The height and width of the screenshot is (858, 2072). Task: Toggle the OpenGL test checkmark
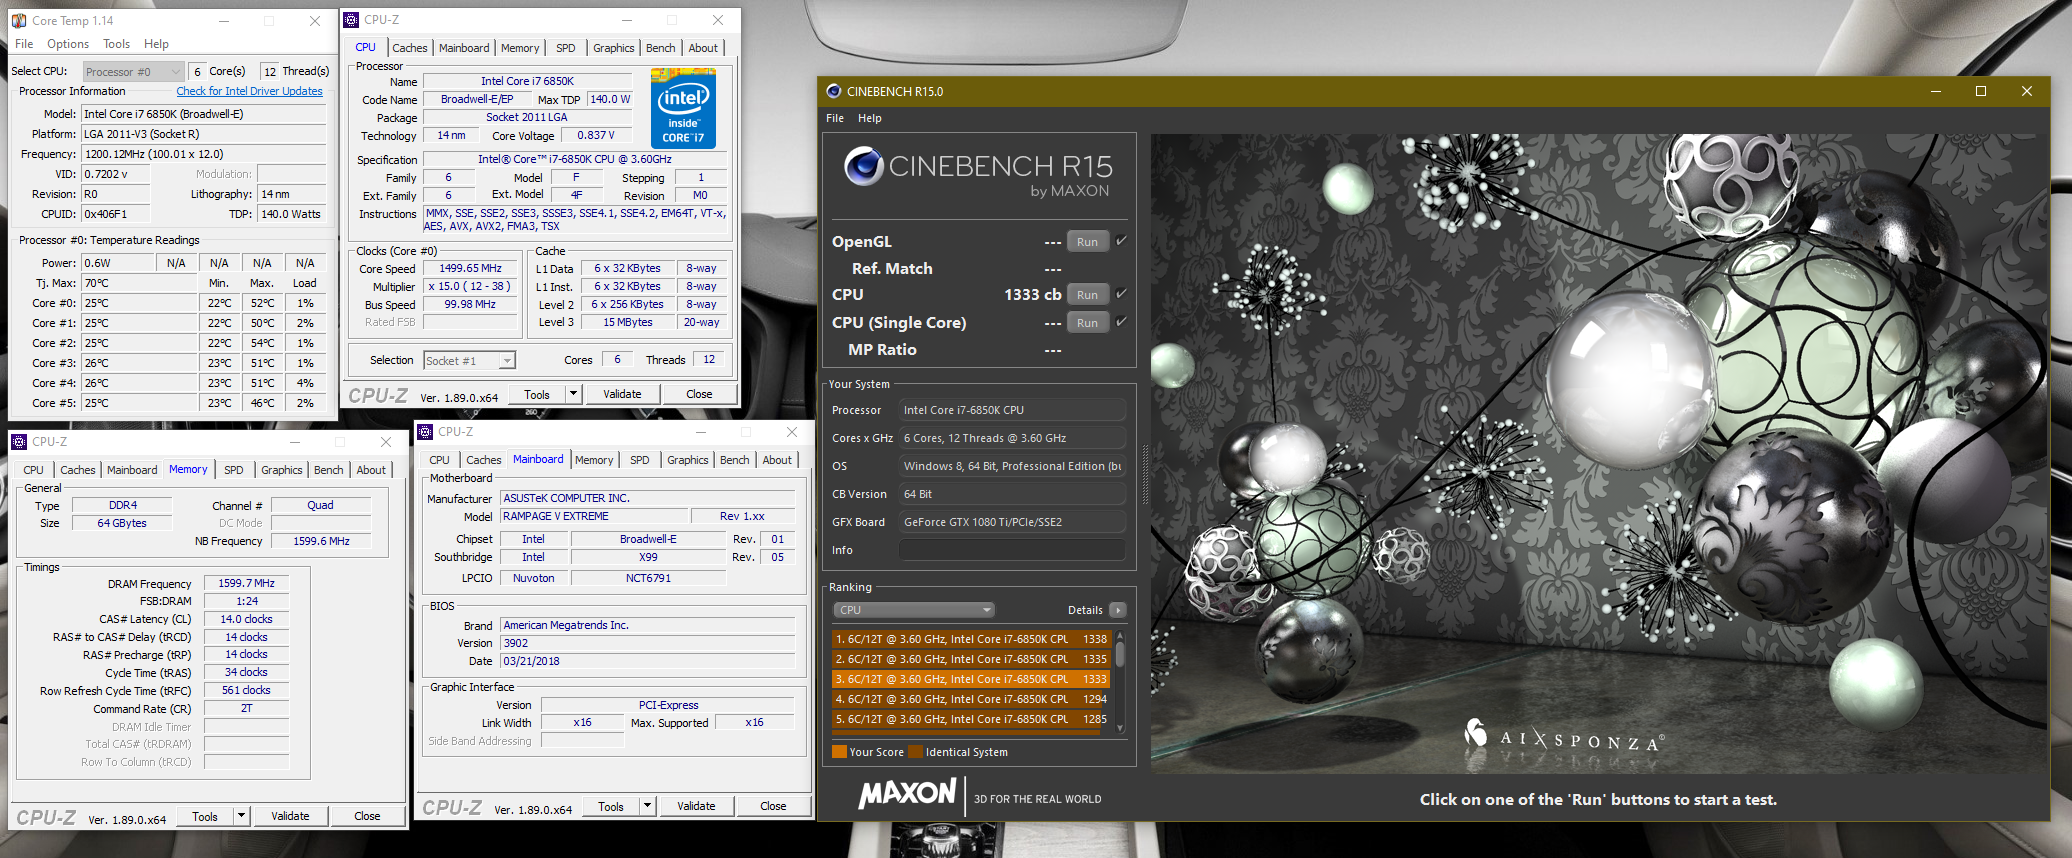coord(1121,241)
